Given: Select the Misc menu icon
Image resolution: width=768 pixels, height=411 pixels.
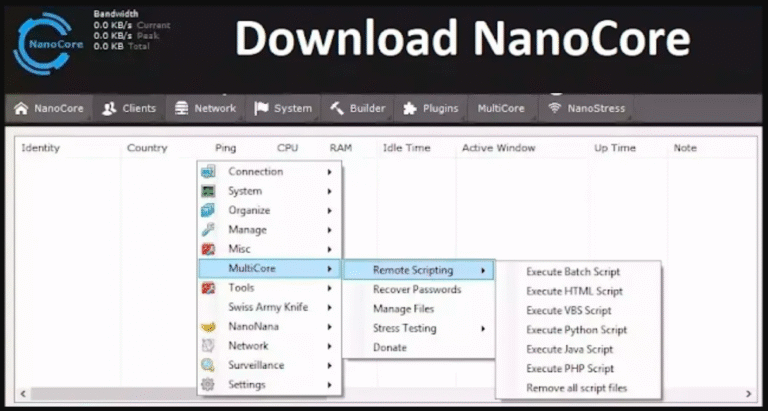Looking at the screenshot, I should pos(208,249).
